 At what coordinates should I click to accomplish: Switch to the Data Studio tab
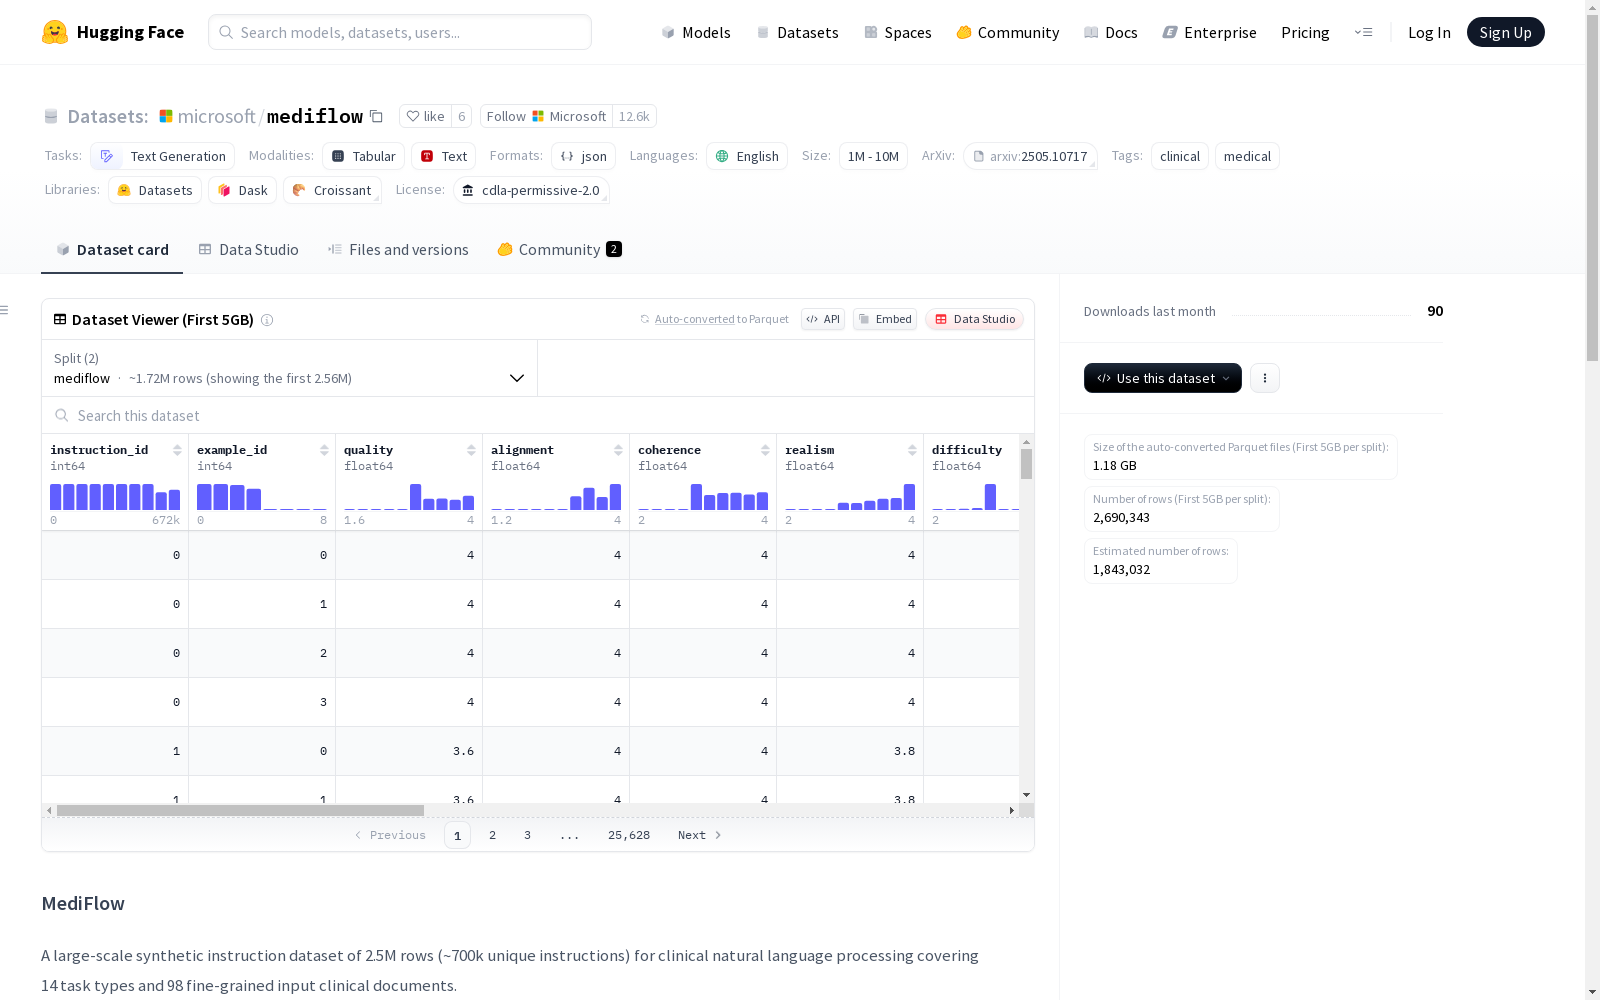tap(248, 250)
